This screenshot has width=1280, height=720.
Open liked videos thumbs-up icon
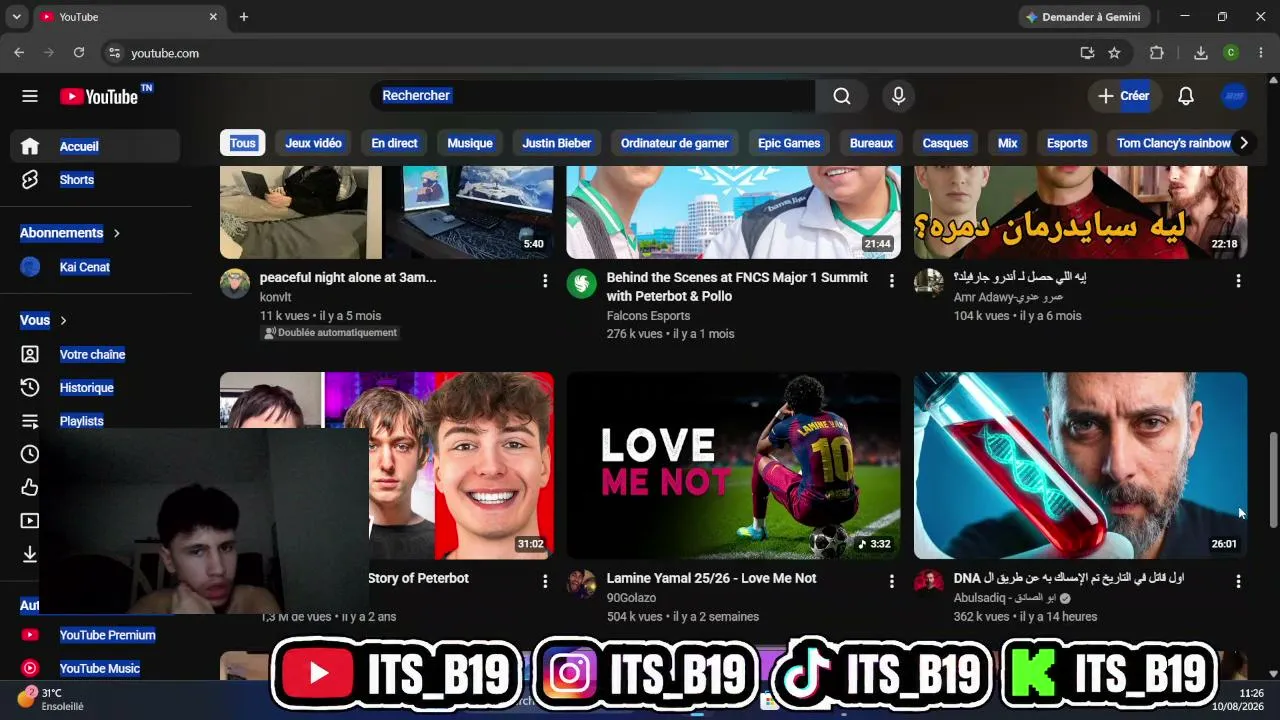[x=30, y=487]
